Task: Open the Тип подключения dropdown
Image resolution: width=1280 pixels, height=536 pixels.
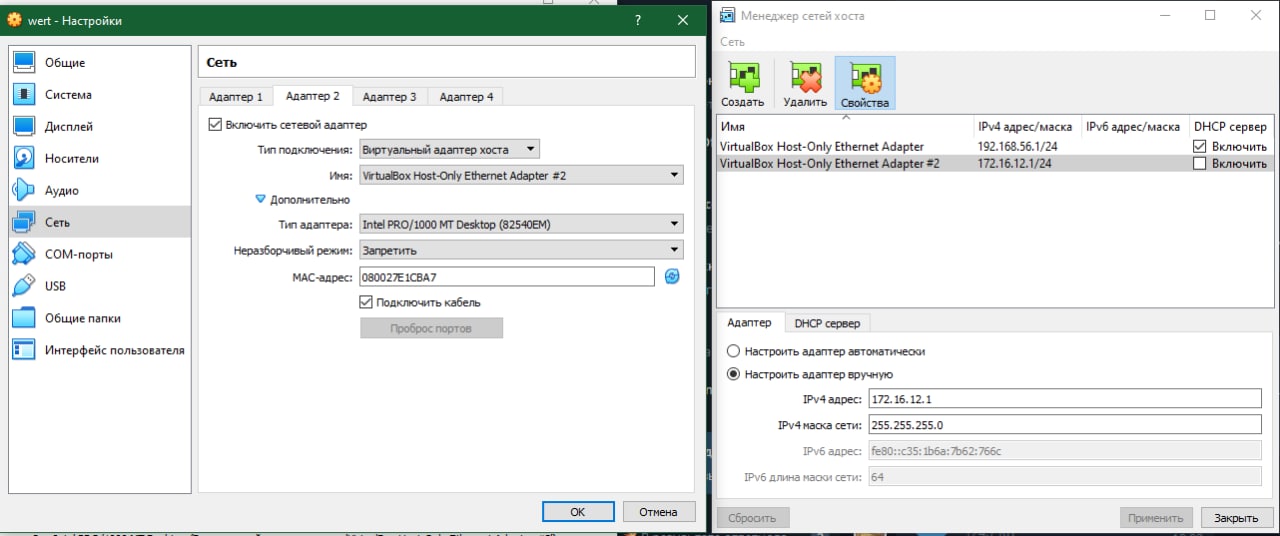Action: pyautogui.click(x=449, y=150)
